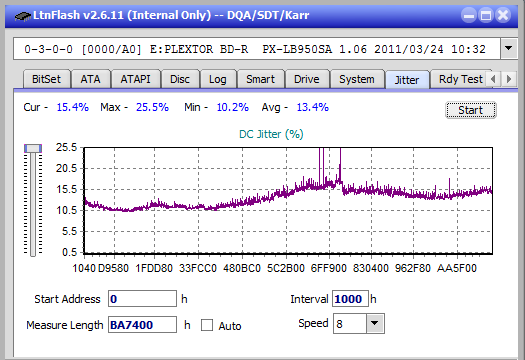Click the vertical scale slider thumb

tap(33, 148)
